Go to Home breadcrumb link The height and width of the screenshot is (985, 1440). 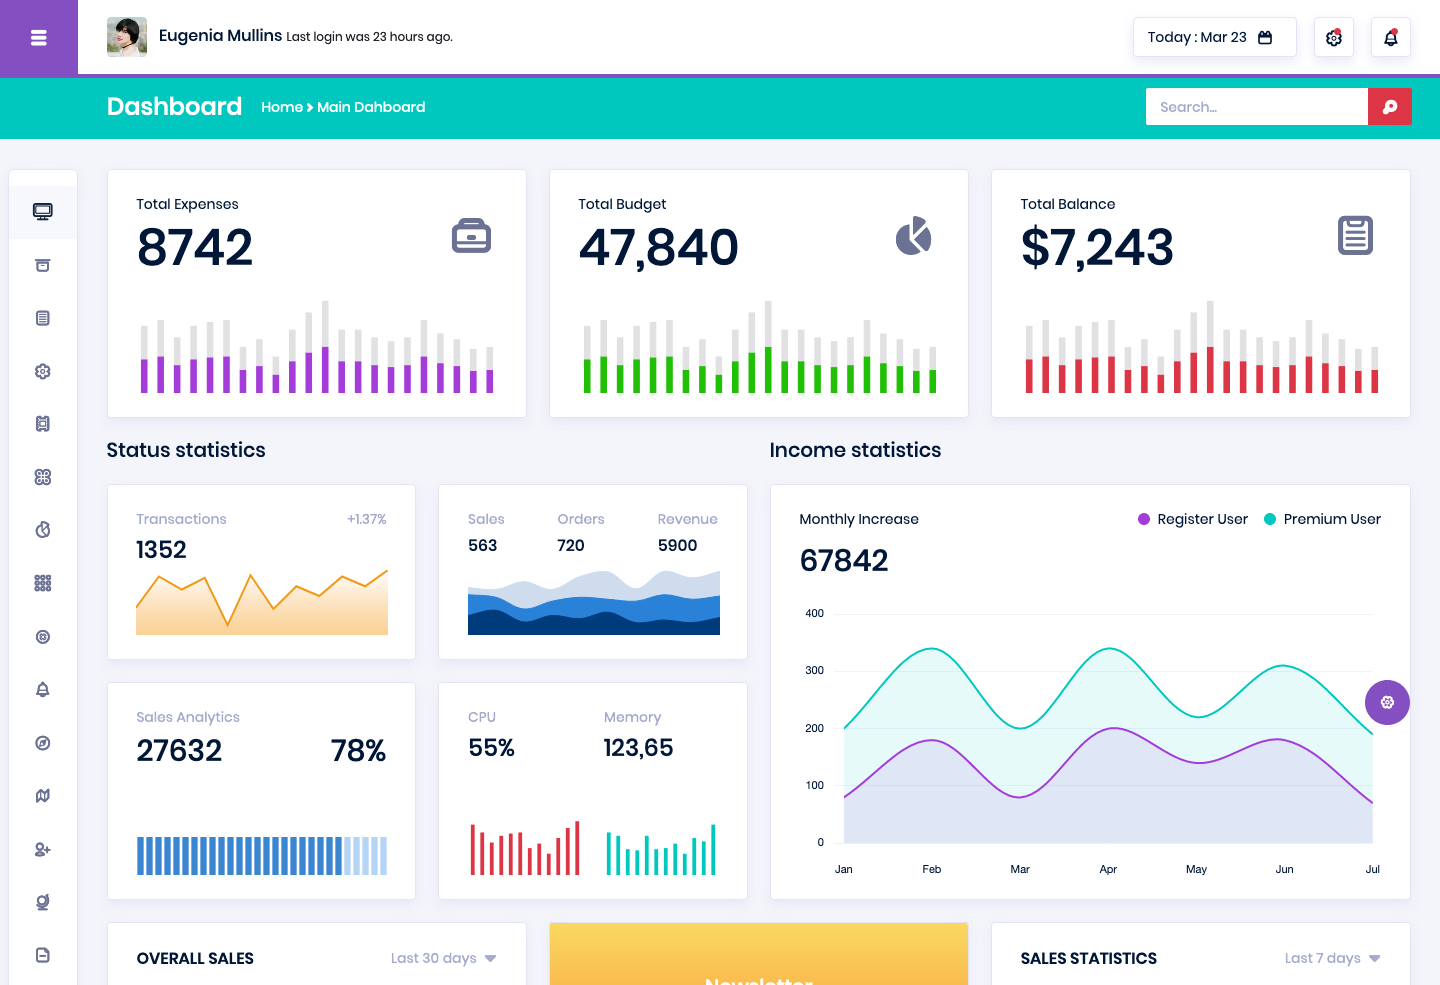(x=282, y=107)
